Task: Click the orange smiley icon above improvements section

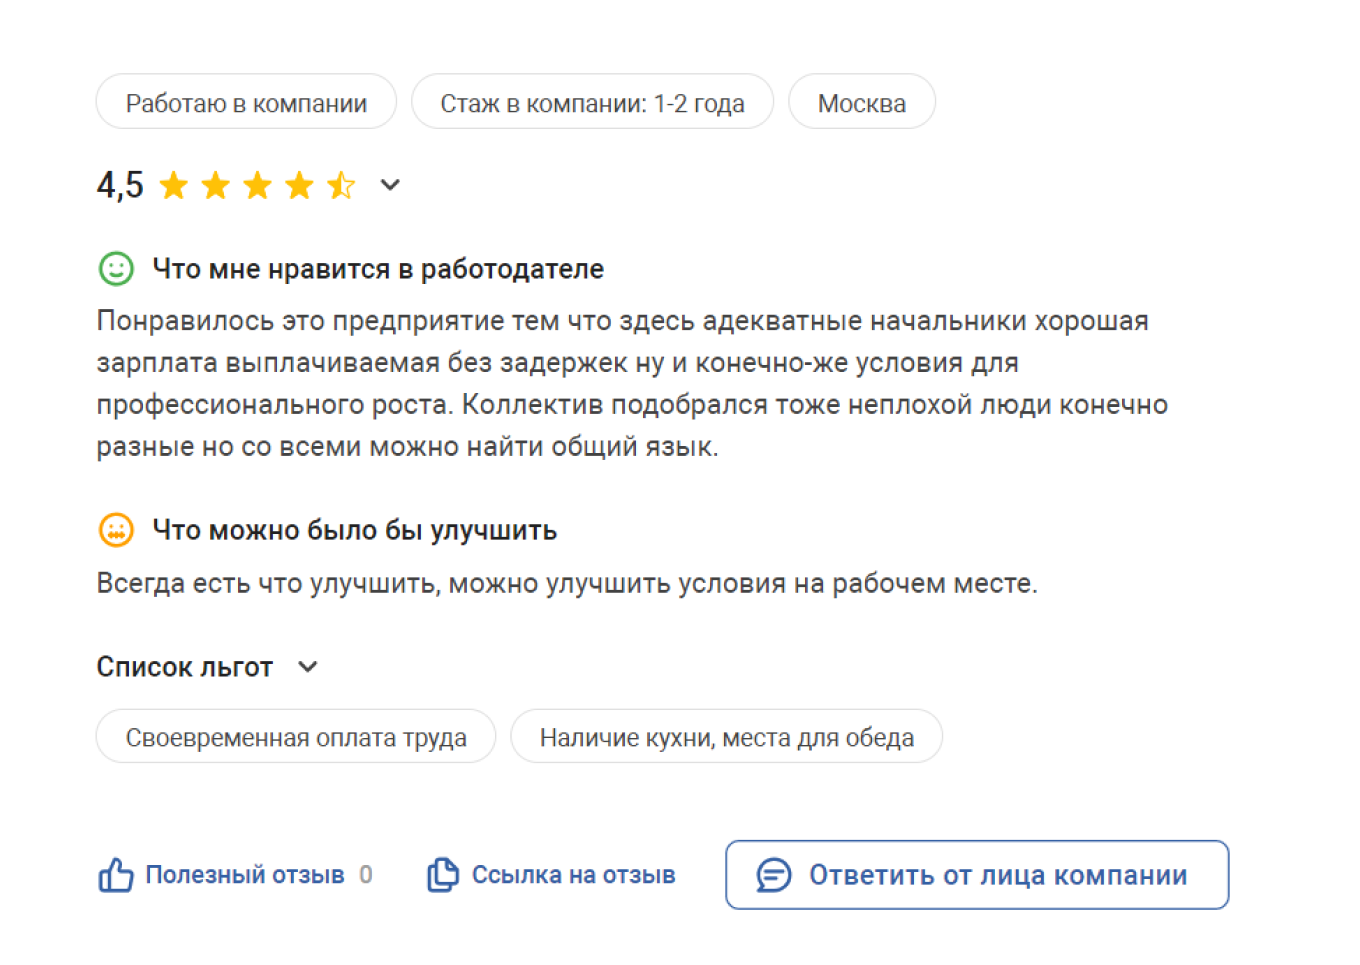Action: [116, 530]
